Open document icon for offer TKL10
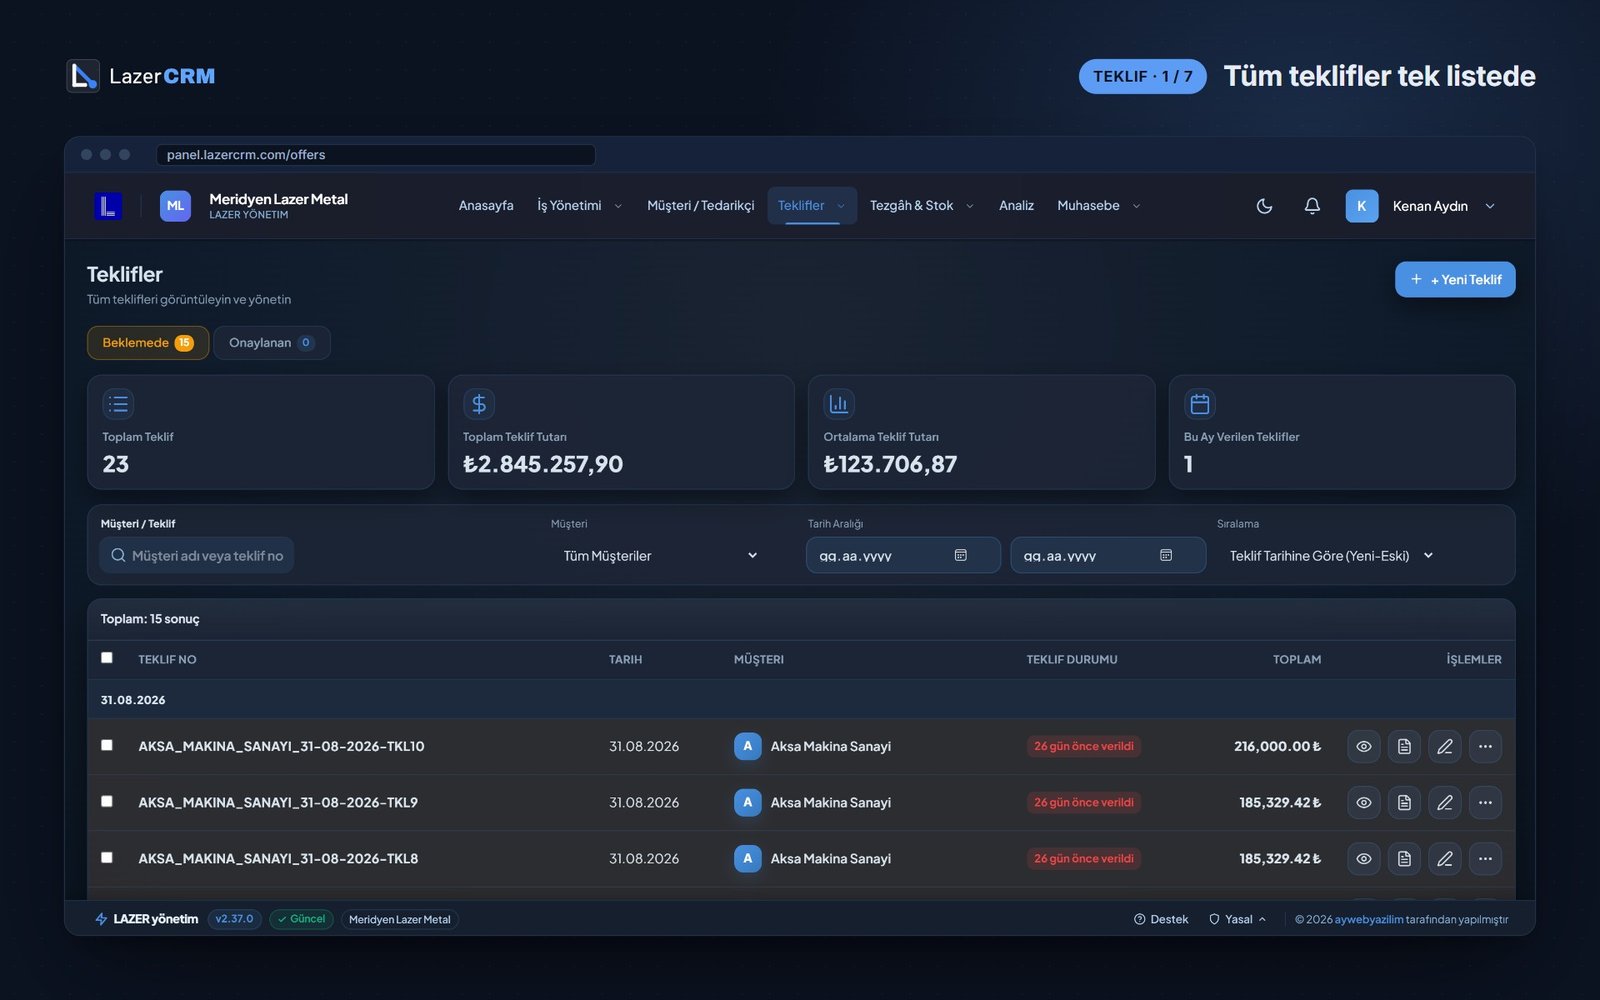Screen dimensions: 1600x1000 (1404, 746)
